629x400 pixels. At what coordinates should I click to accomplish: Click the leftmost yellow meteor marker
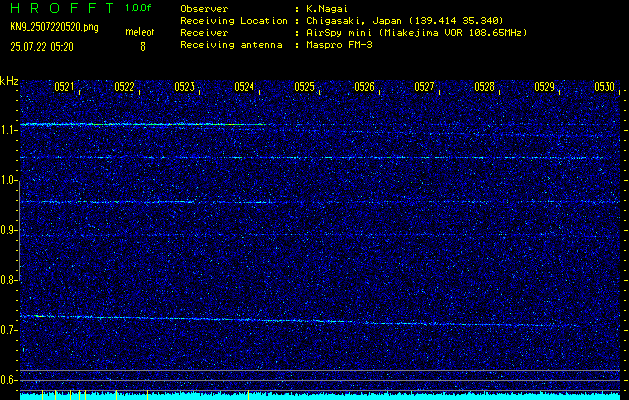click(42, 395)
